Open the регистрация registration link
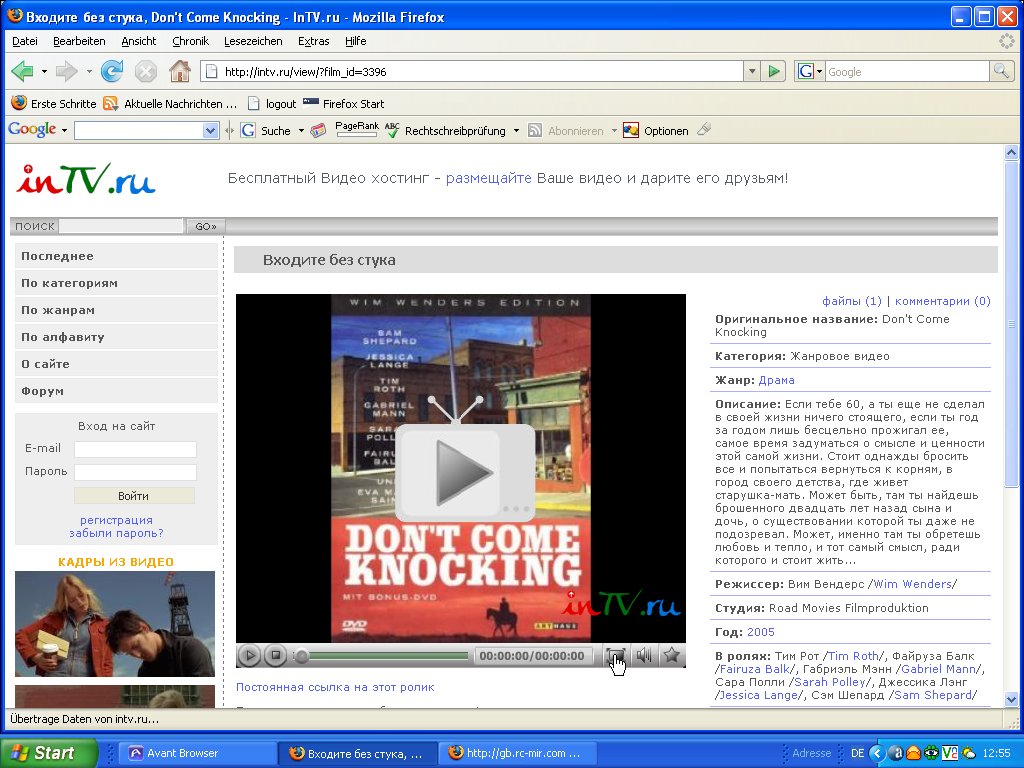Image resolution: width=1024 pixels, height=768 pixels. click(x=116, y=520)
